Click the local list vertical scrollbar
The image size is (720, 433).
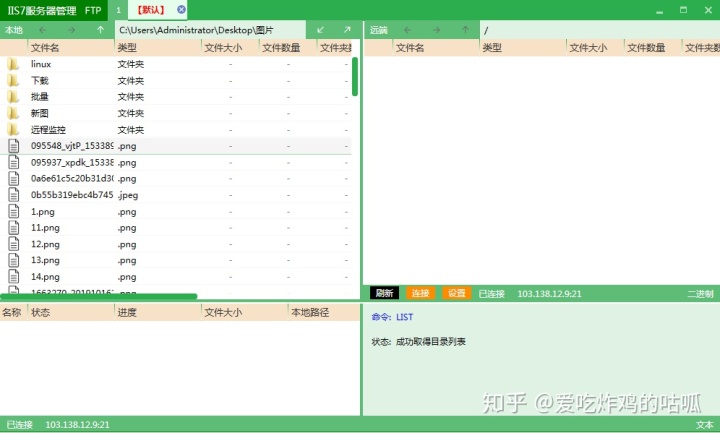(355, 76)
